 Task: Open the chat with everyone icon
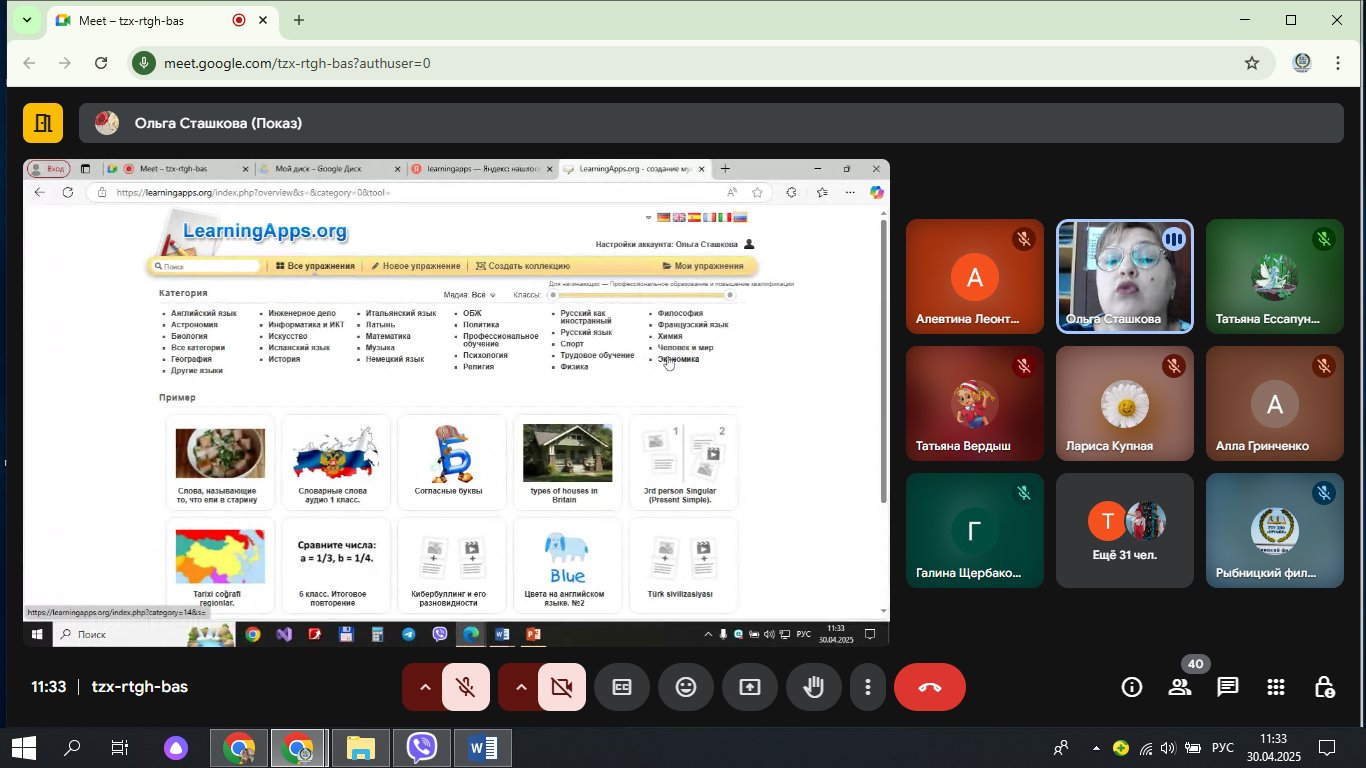pos(1228,687)
